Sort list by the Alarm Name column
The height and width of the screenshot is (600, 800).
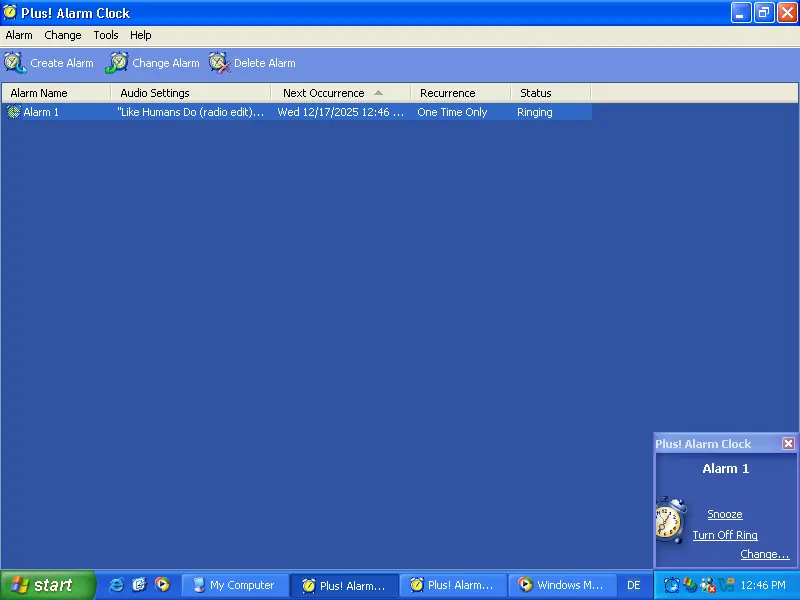tap(40, 93)
